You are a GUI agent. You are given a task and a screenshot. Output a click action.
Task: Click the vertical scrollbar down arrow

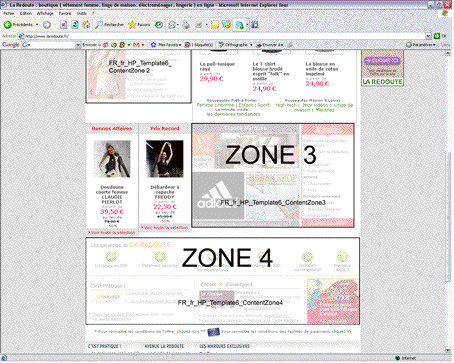click(448, 350)
